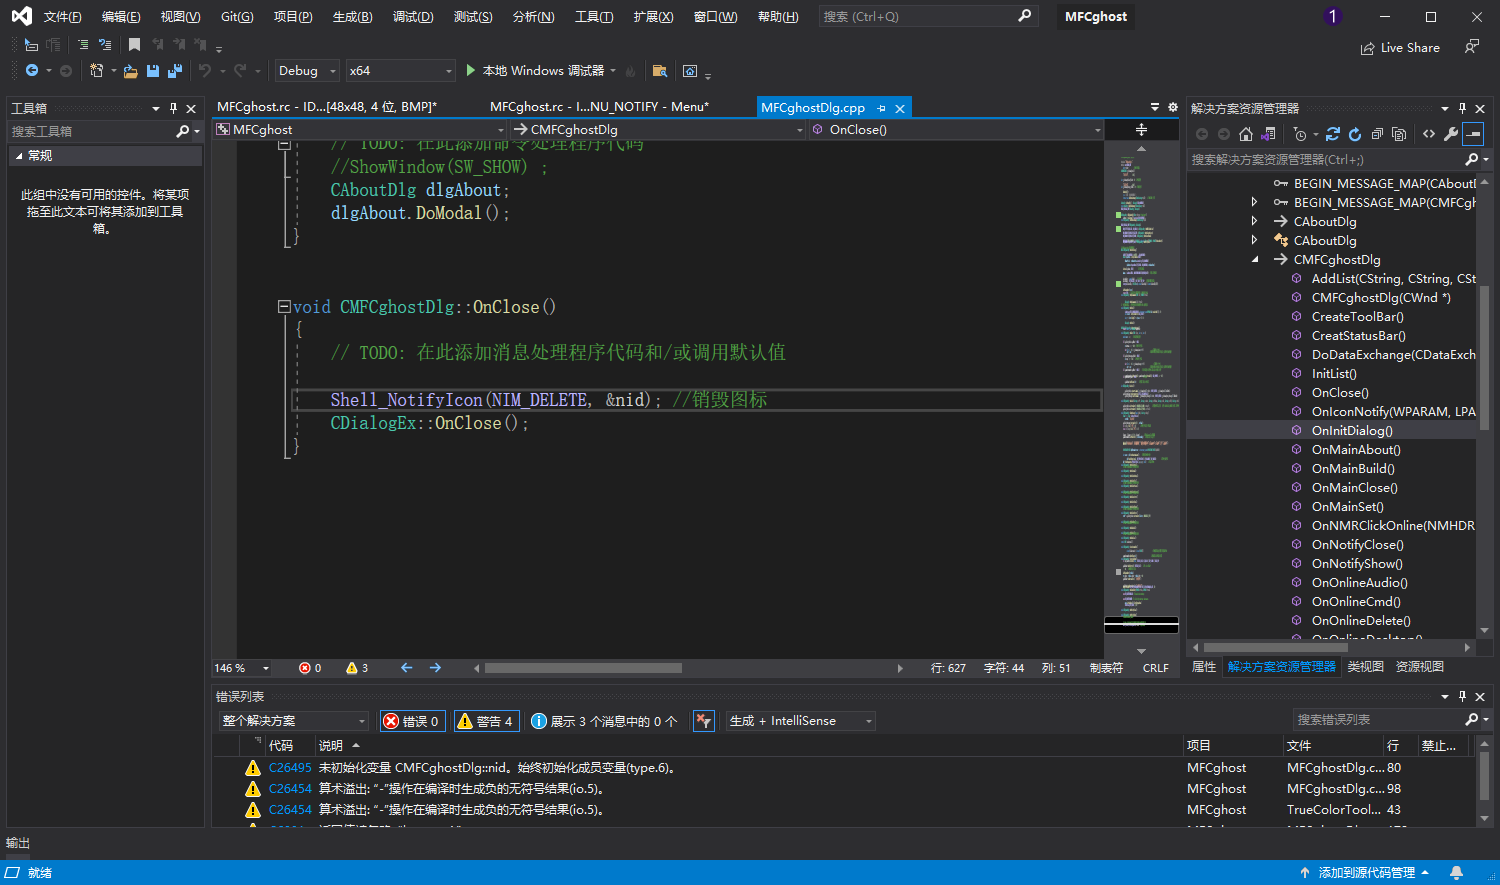The width and height of the screenshot is (1500, 885).
Task: Click the Collapse All icon in Solution Explorer
Action: tap(1377, 134)
